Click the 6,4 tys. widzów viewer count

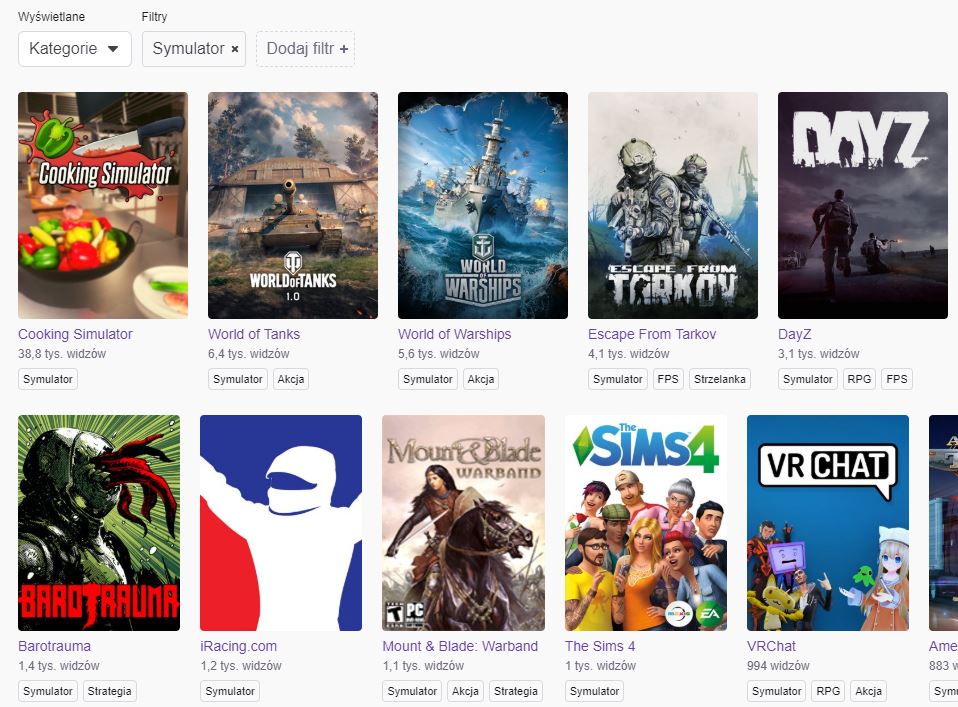pyautogui.click(x=249, y=354)
